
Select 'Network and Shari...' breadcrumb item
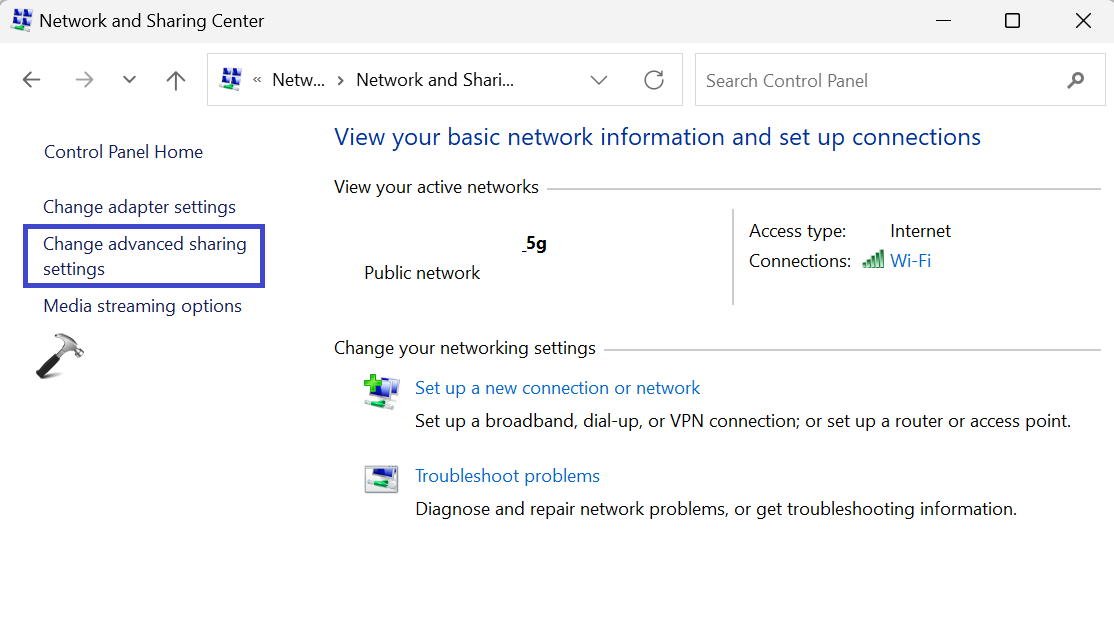pyautogui.click(x=435, y=80)
